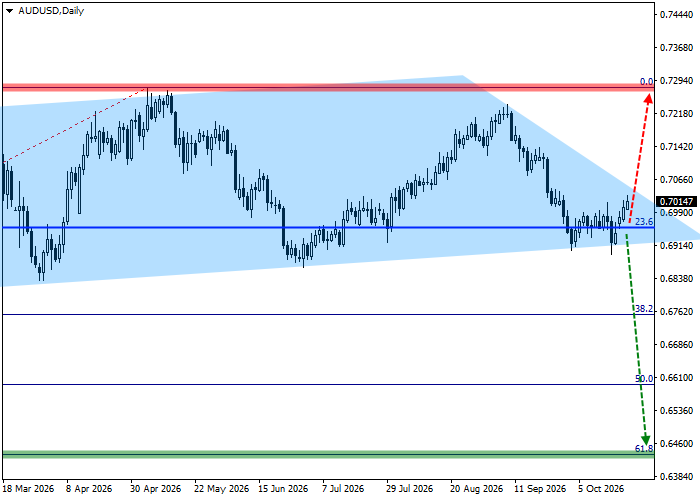
Task: Select the 0.72940 price axis value
Action: point(677,81)
